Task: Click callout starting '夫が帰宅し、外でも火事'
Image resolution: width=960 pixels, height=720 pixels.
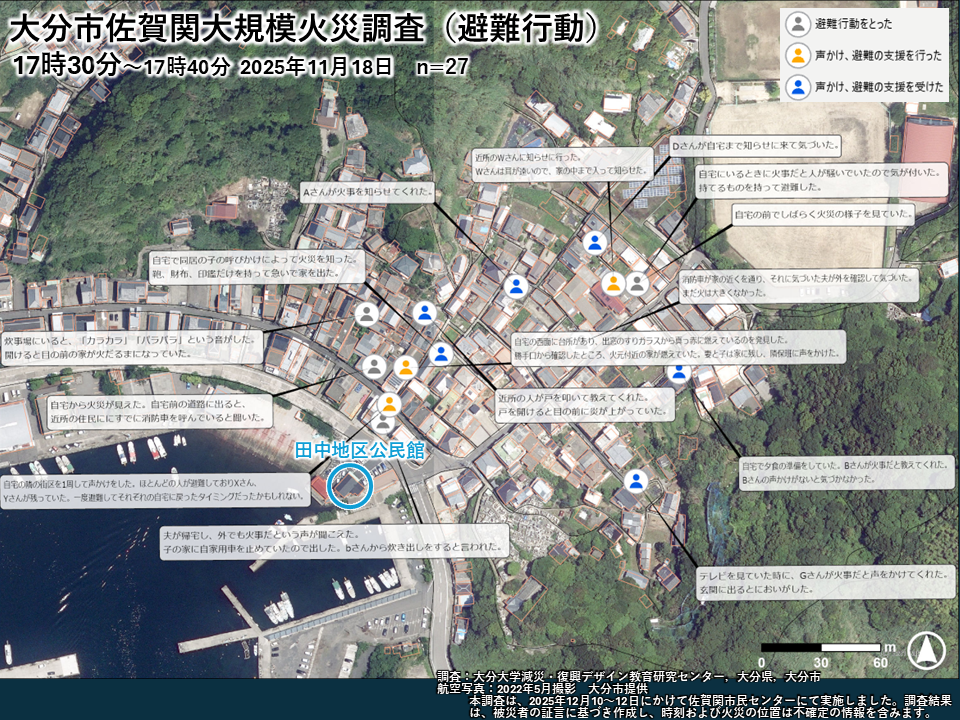Action: click(x=335, y=541)
